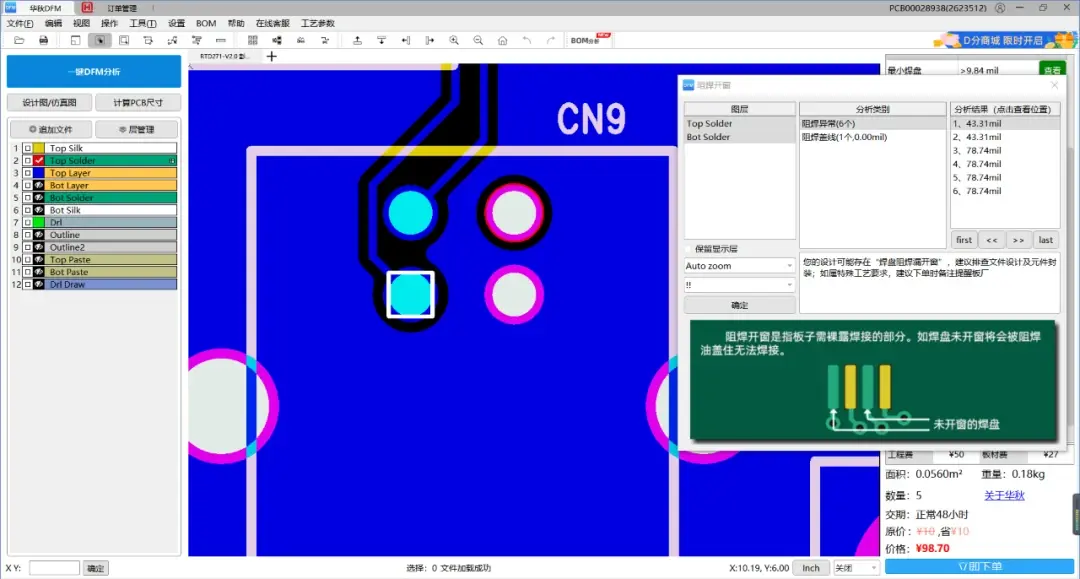This screenshot has height=579, width=1080.
Task: Add a new tab with plus icon
Action: (x=271, y=56)
